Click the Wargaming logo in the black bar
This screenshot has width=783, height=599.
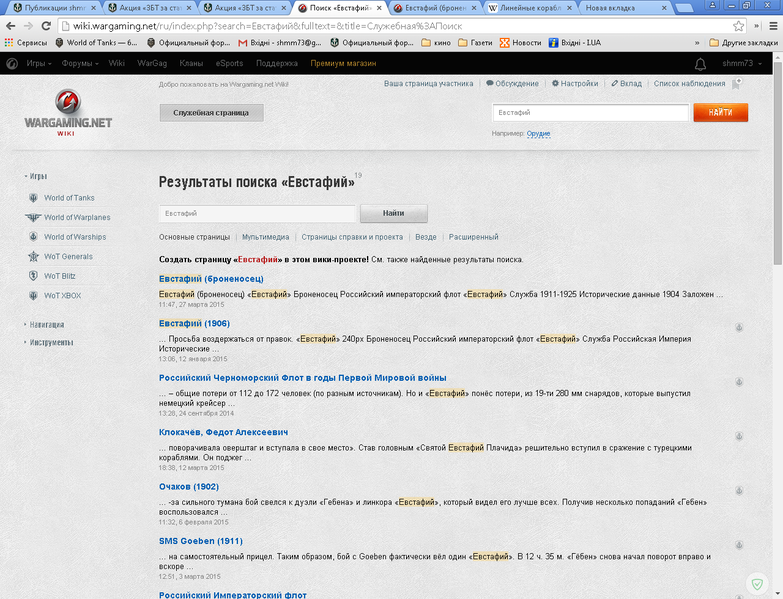pos(12,63)
